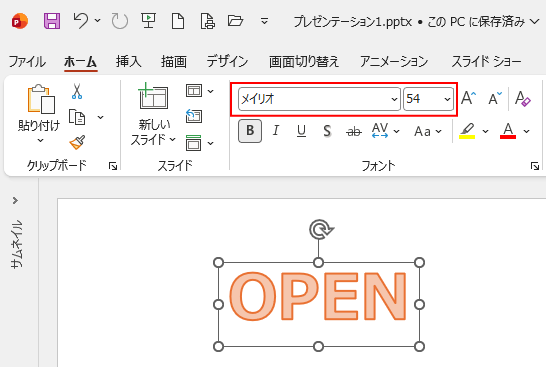Switch to the アニメーション tab

tap(394, 62)
